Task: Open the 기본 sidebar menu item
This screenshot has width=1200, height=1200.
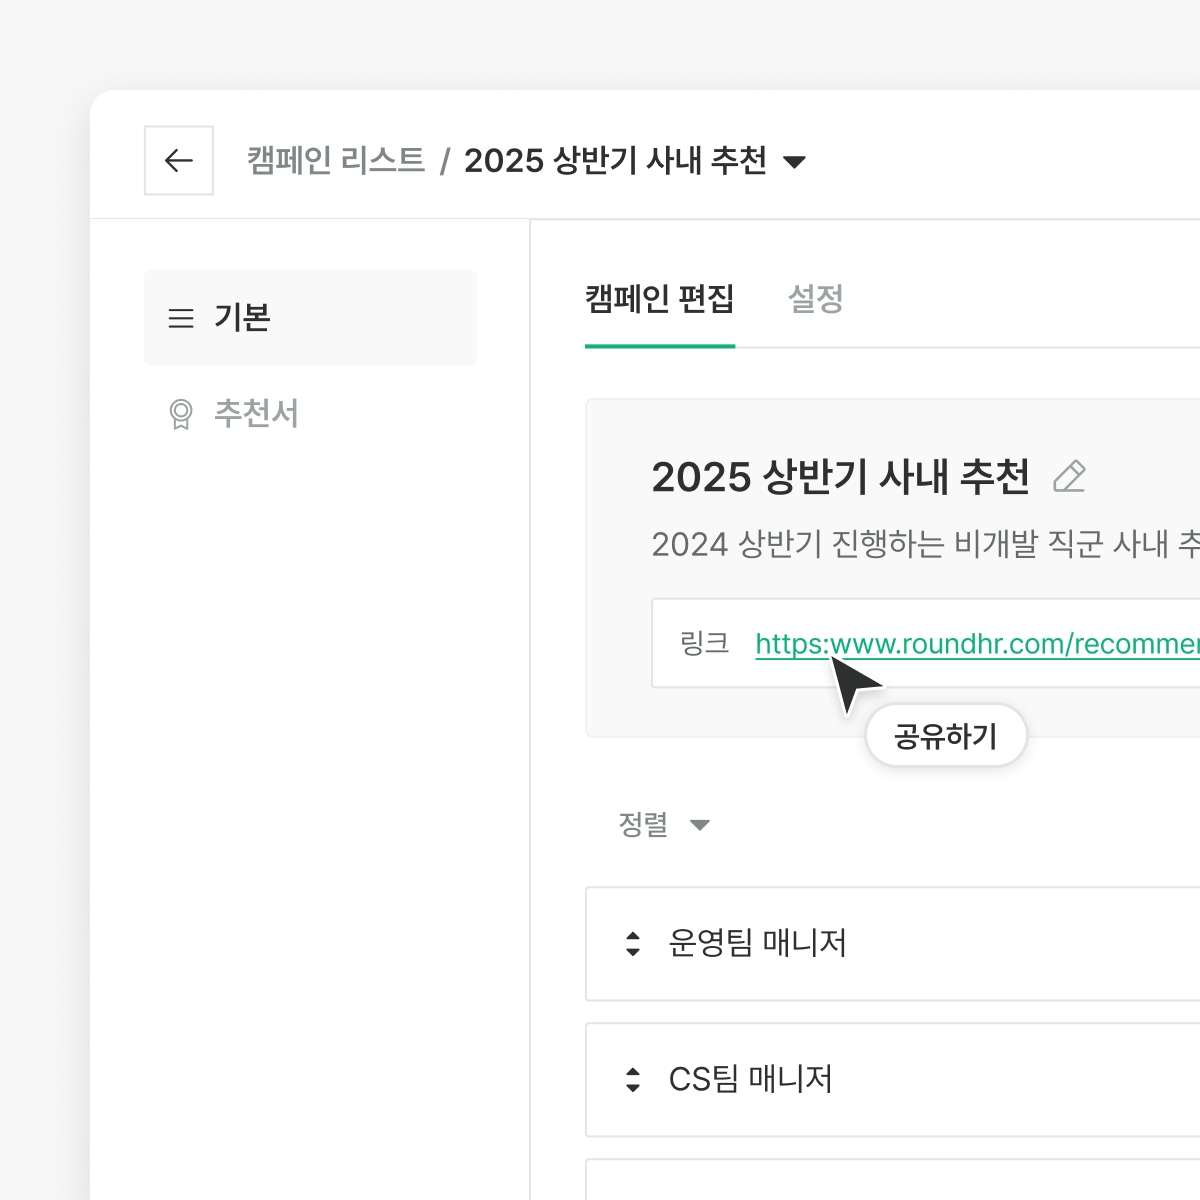Action: tap(310, 318)
